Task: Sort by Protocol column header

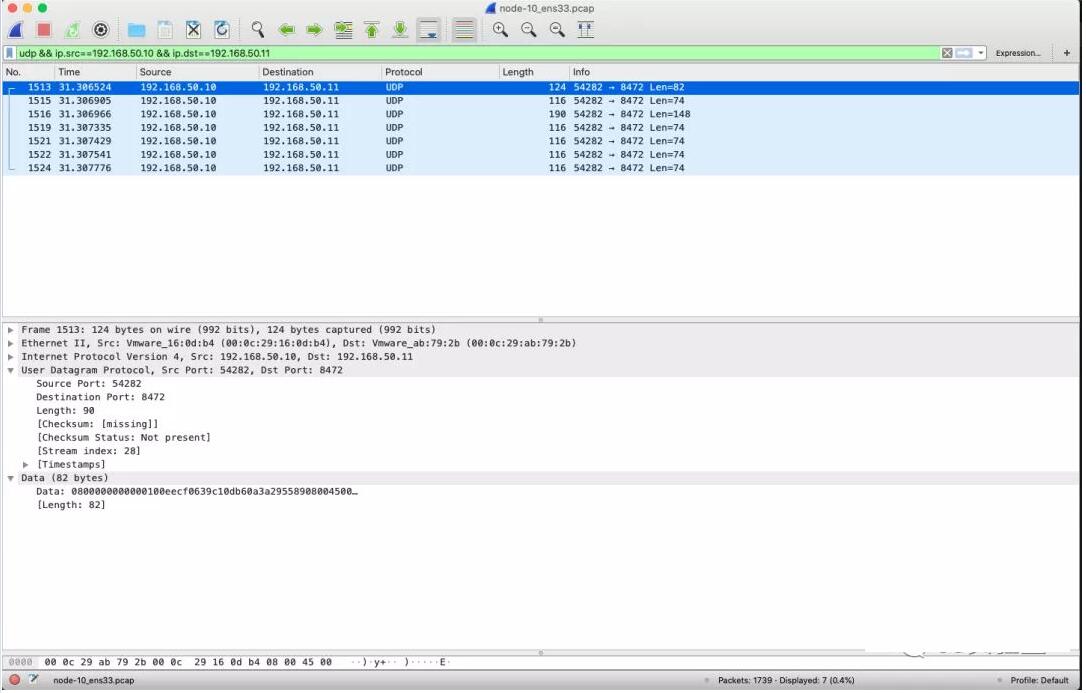Action: click(x=440, y=72)
